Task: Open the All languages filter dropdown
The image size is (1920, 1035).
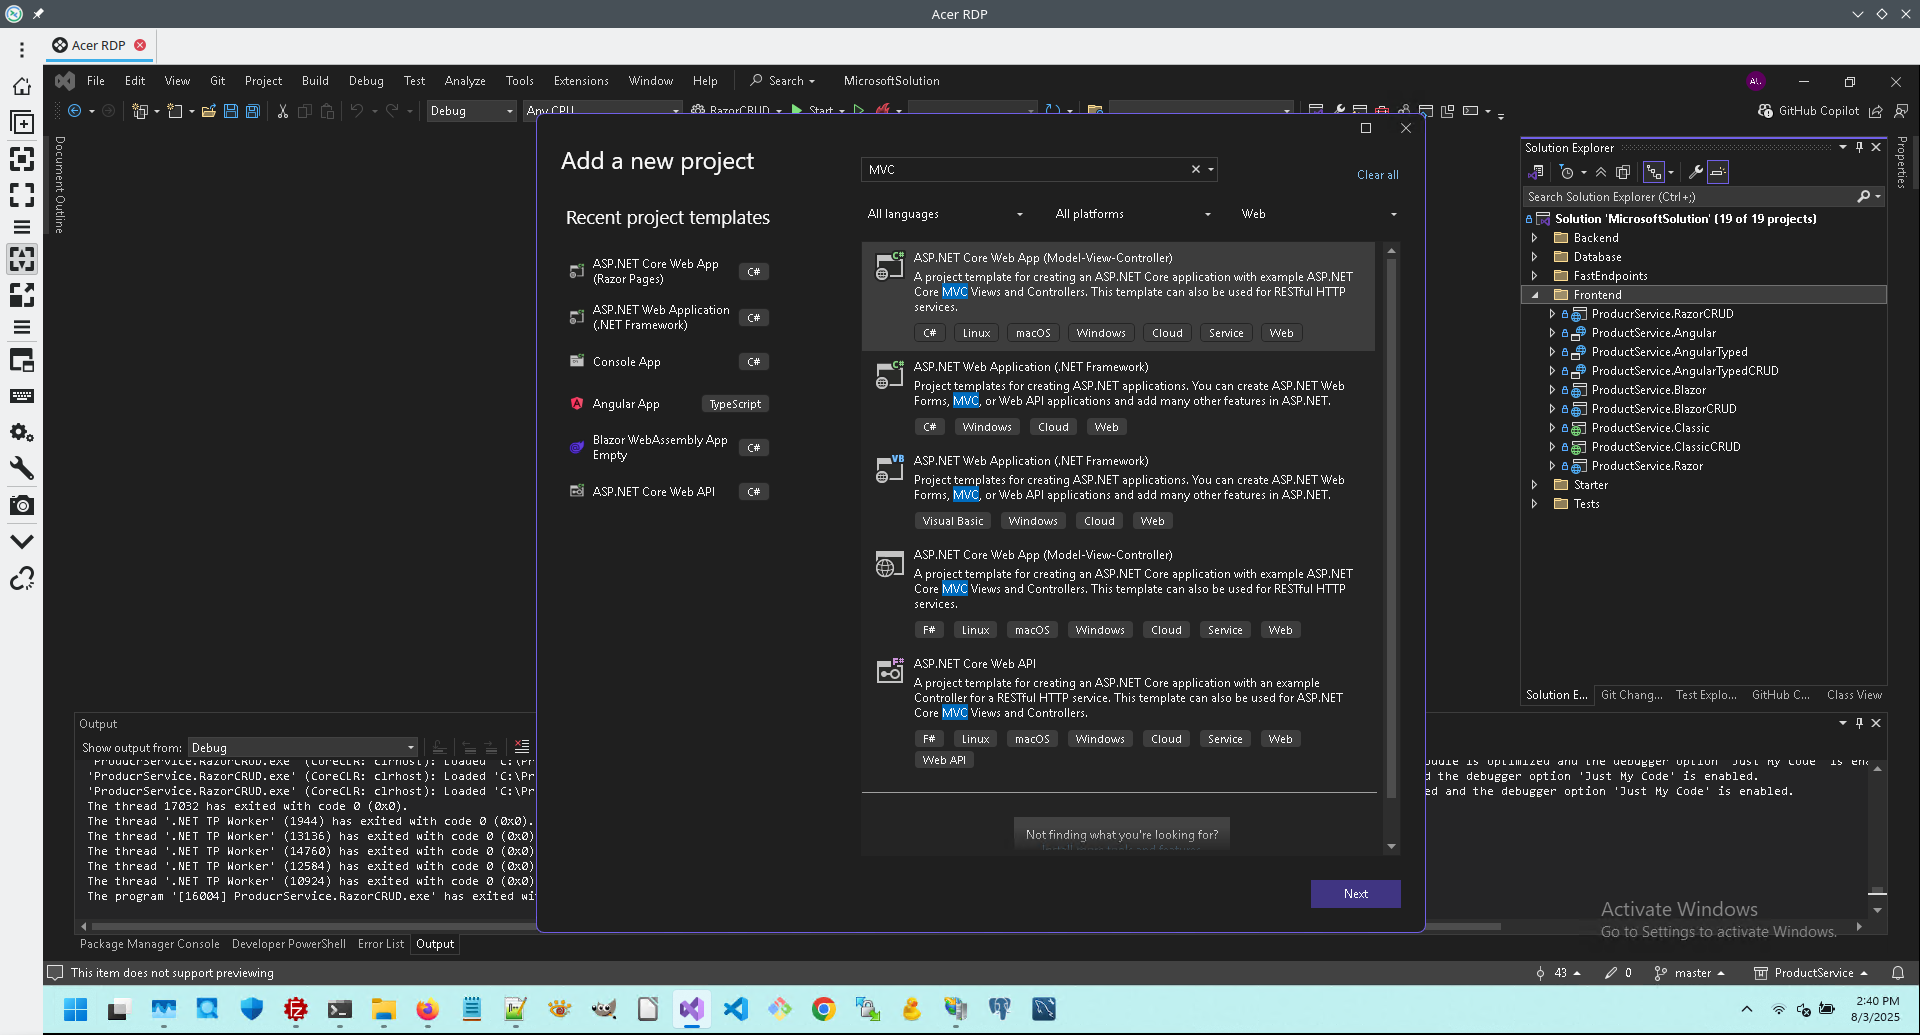Action: [945, 214]
